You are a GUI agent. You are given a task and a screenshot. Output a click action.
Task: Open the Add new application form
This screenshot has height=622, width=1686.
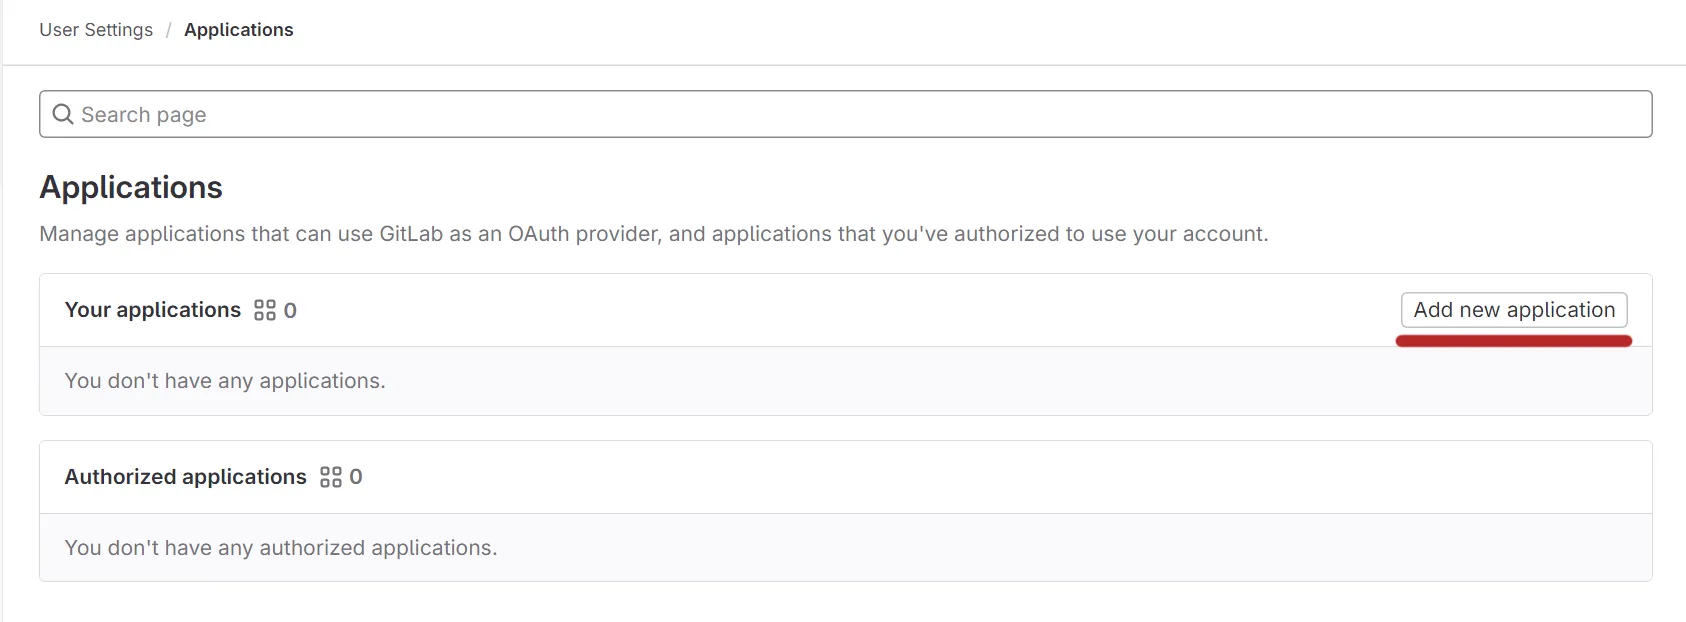click(x=1513, y=310)
